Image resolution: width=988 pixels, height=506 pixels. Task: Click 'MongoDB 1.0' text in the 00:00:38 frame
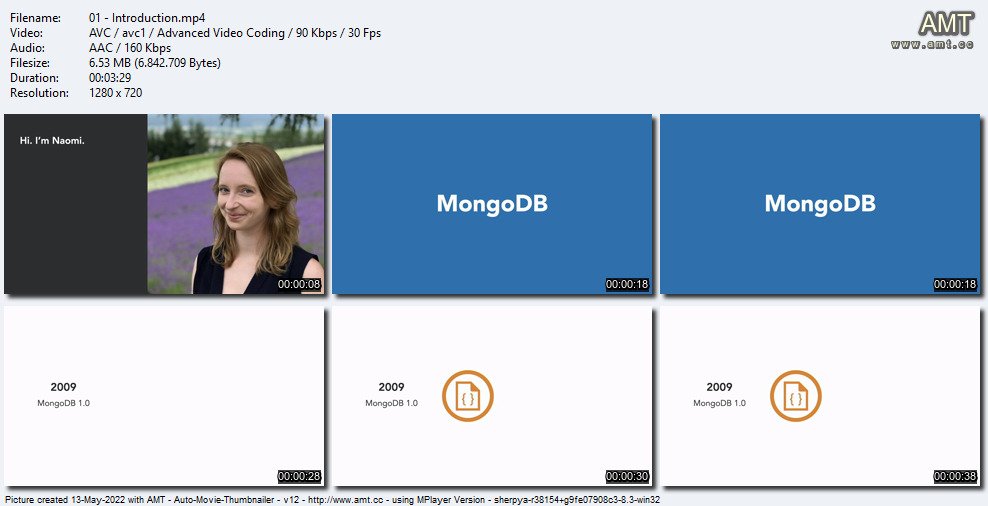point(720,403)
